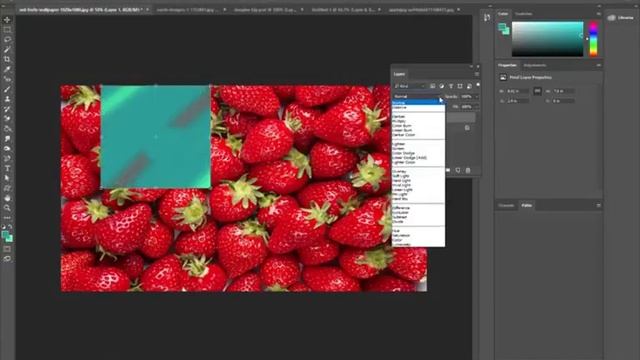The width and height of the screenshot is (640, 360).
Task: Open the layer filter Kind dropdown
Action: 410,86
